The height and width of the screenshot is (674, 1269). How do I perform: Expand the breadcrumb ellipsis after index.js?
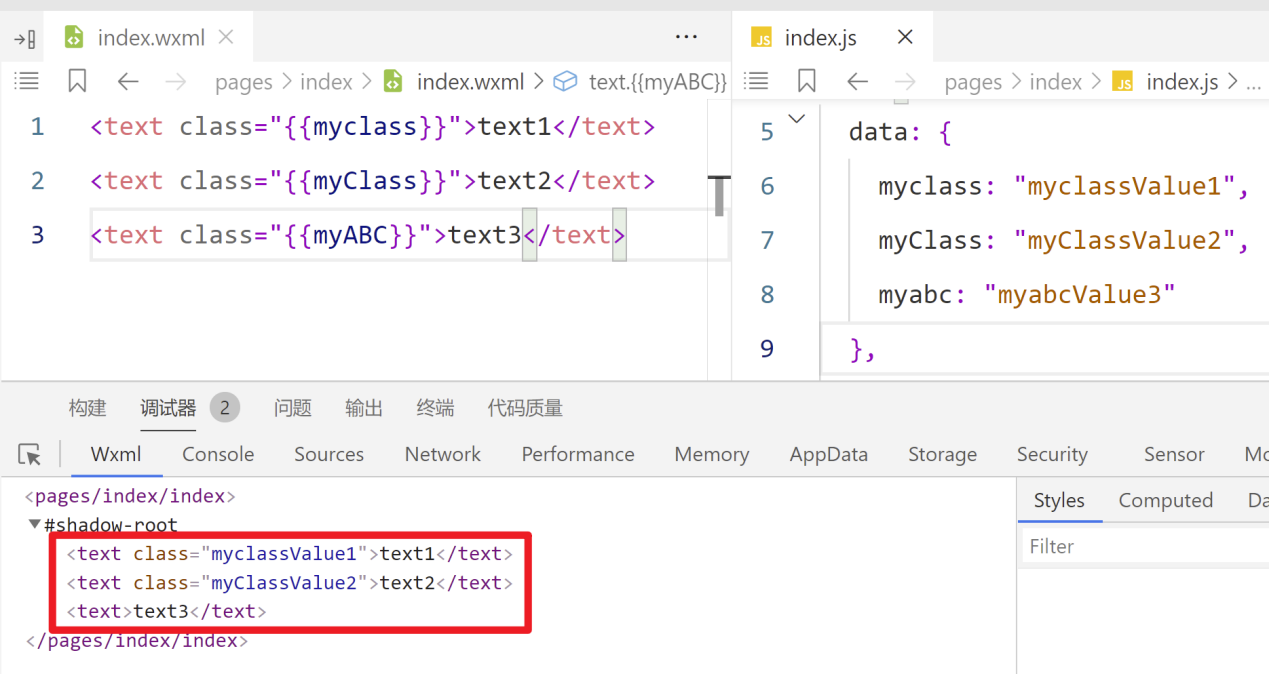pyautogui.click(x=1253, y=82)
